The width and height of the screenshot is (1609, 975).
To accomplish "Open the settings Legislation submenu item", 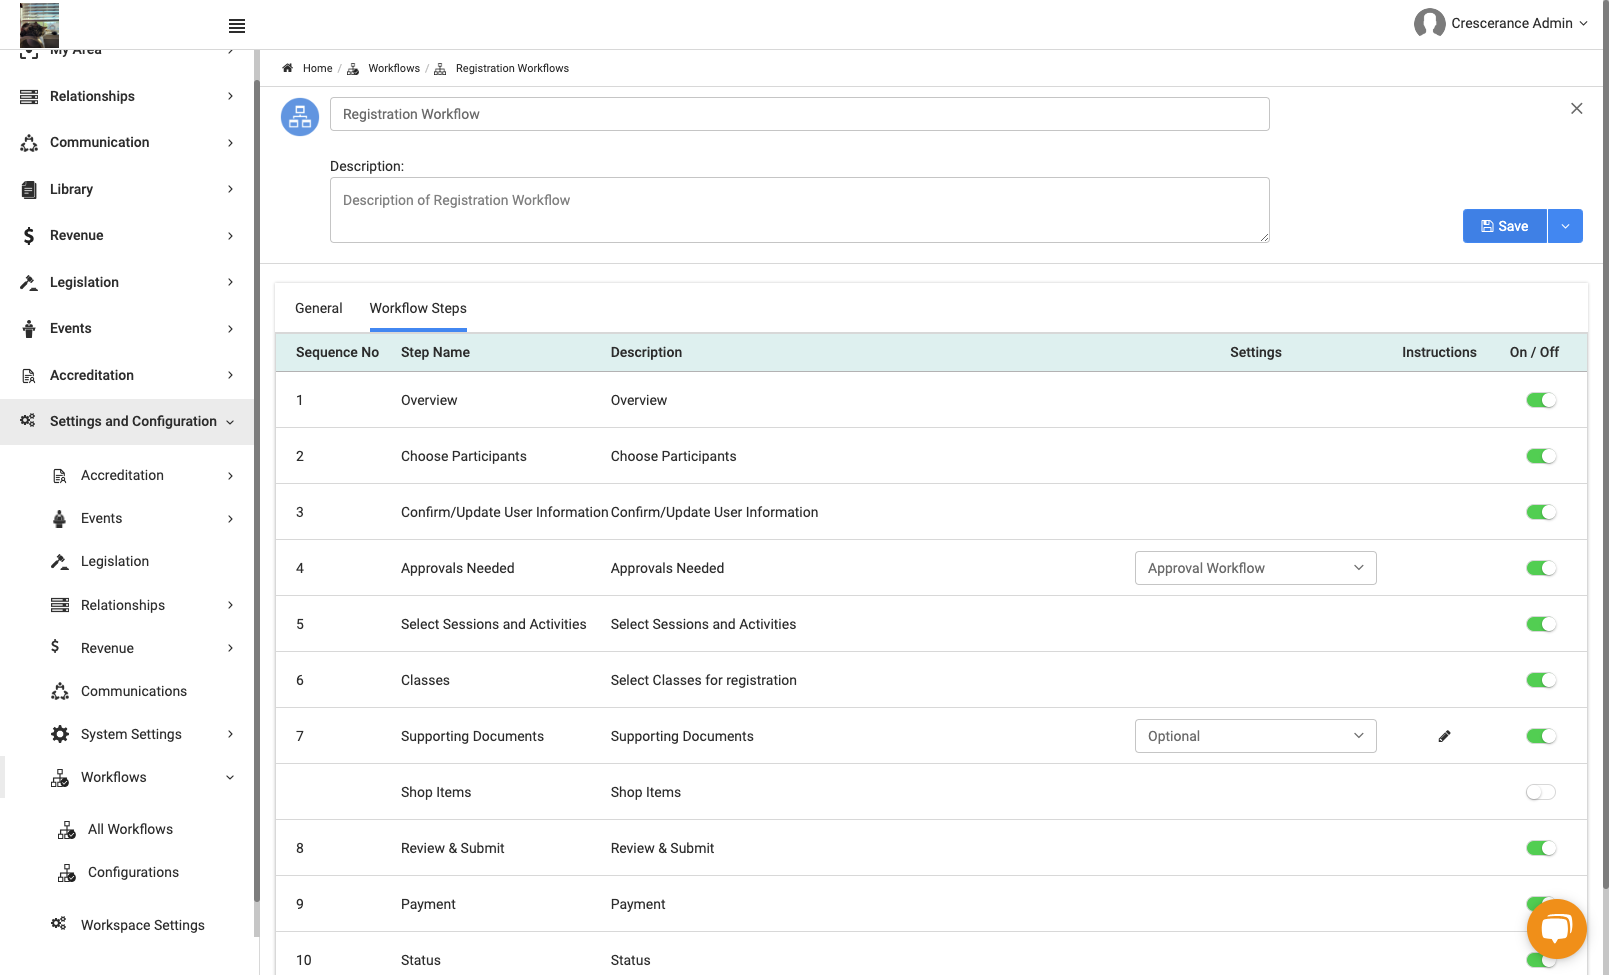I will pyautogui.click(x=115, y=561).
